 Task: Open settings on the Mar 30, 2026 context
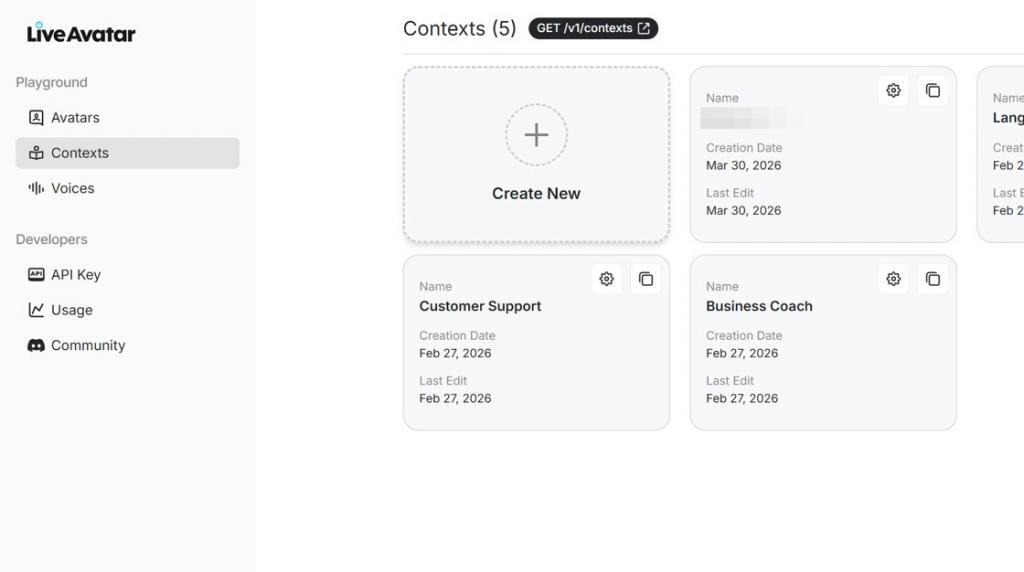(893, 90)
